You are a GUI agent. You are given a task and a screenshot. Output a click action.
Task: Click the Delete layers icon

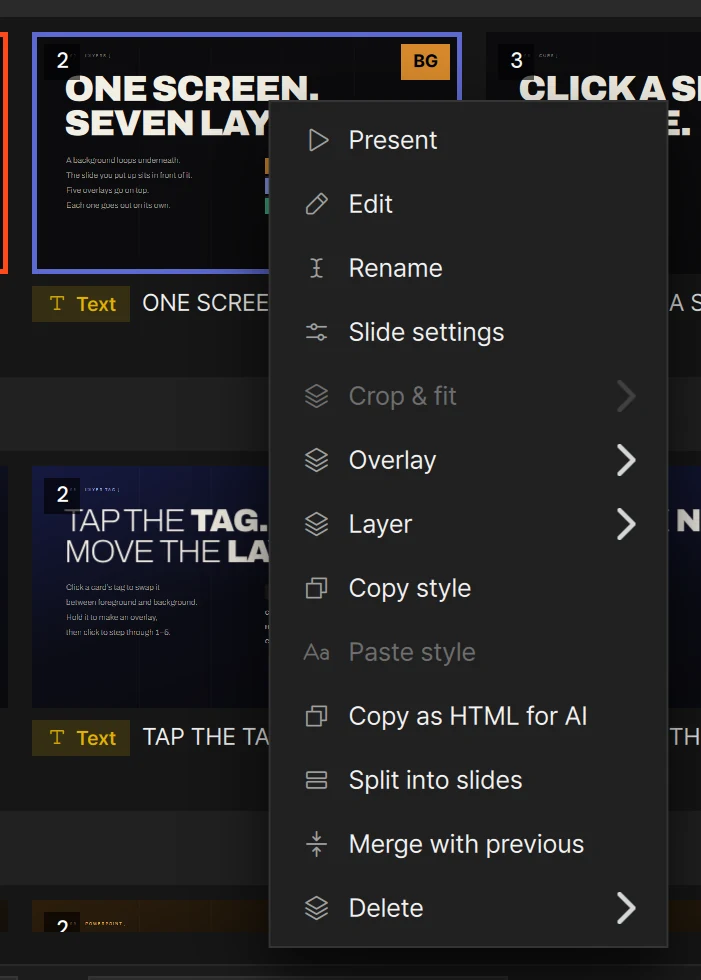click(317, 908)
